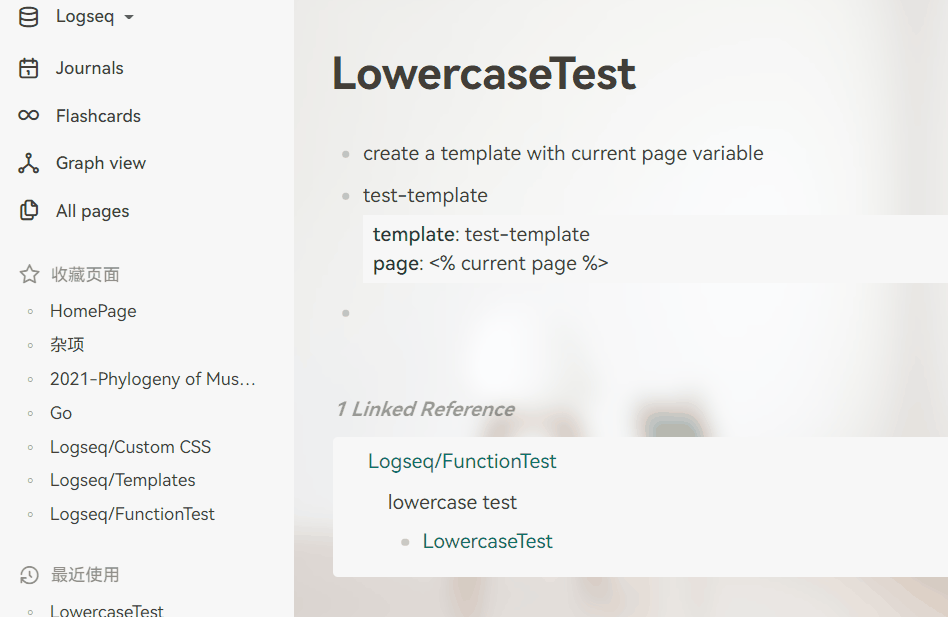Open the LowercaseTest link inside linked references
This screenshot has height=617, width=948.
488,541
